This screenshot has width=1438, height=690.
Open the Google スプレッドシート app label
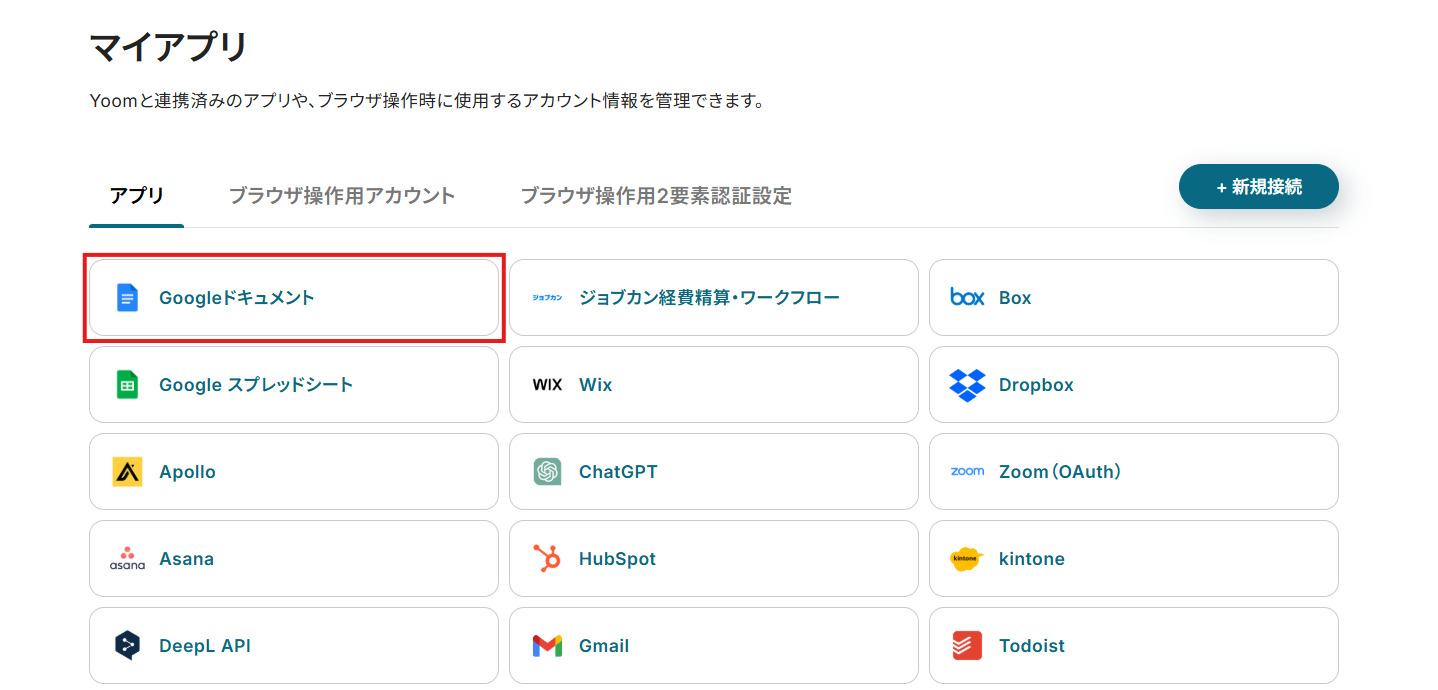[256, 385]
